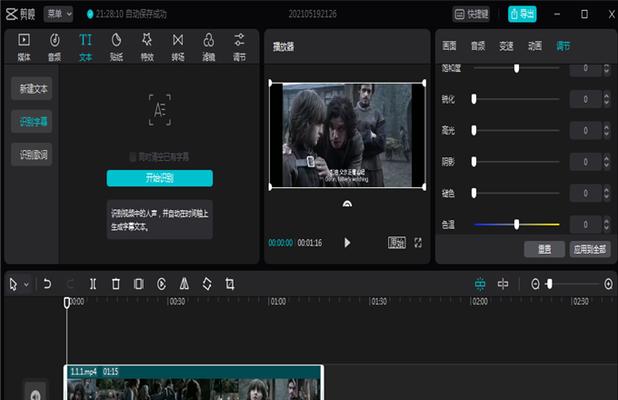This screenshot has width=618, height=400.
Task: Open the 贴纸 stickers tab
Action: click(x=116, y=47)
